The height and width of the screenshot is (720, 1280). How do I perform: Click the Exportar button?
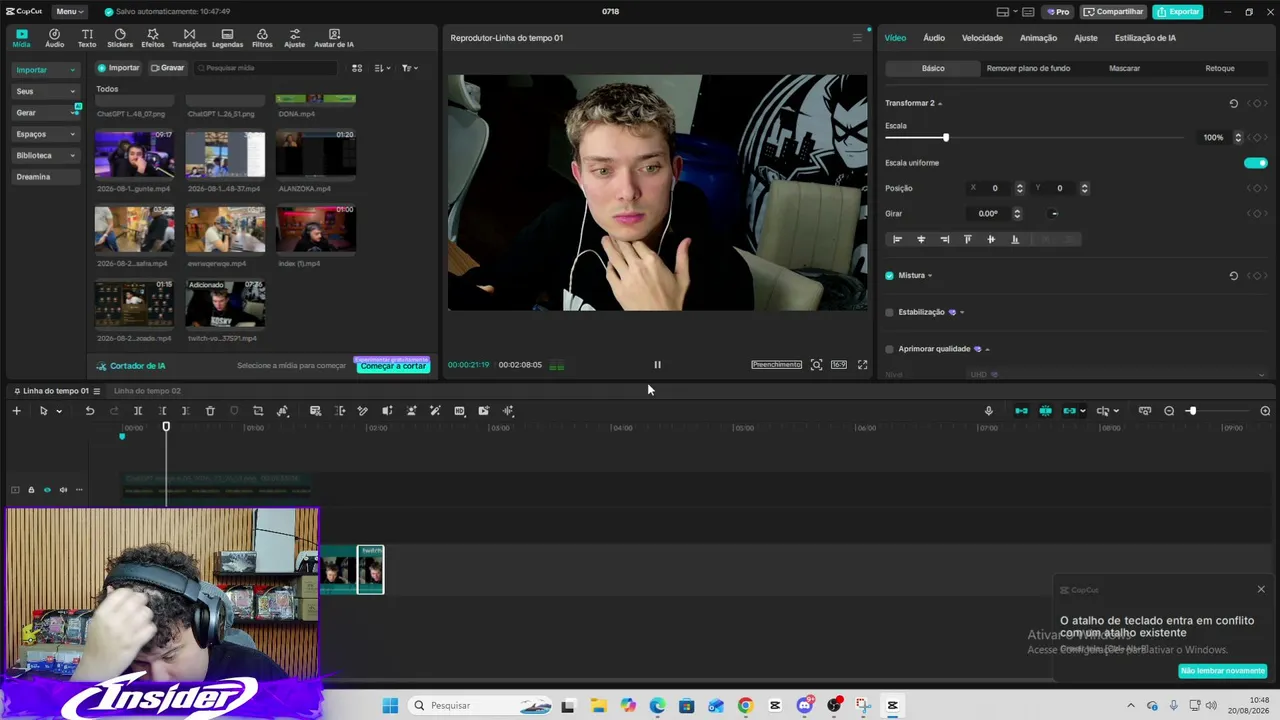(x=1177, y=12)
